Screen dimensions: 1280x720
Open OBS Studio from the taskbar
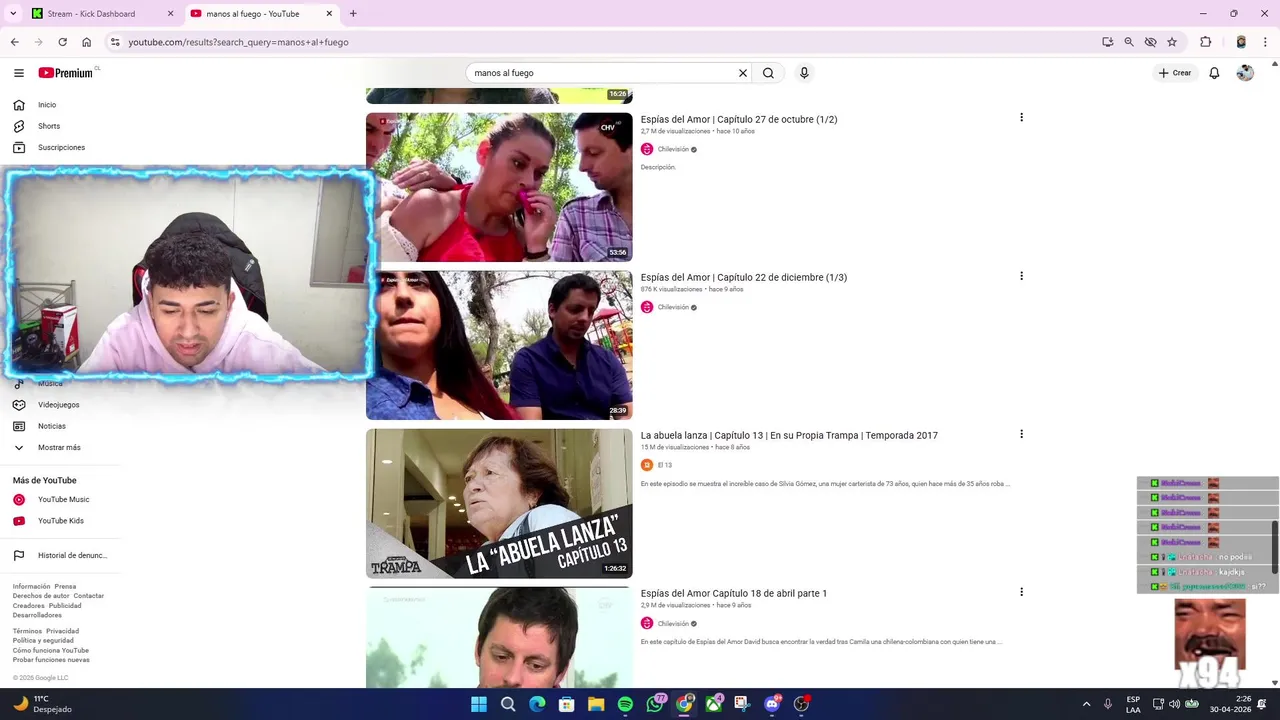tap(801, 704)
